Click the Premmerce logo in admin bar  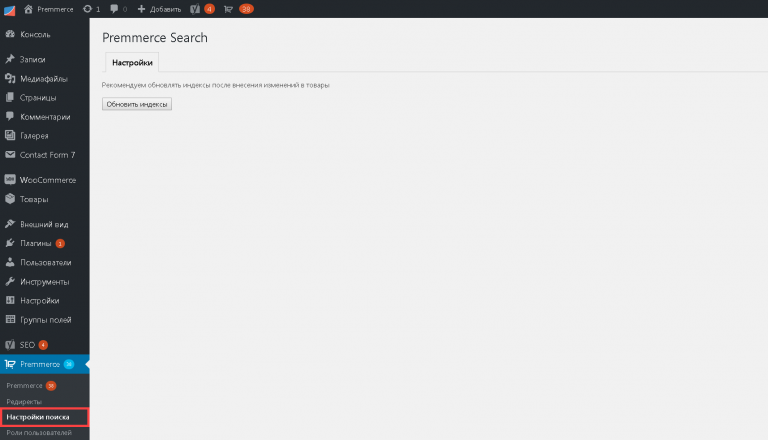click(9, 9)
